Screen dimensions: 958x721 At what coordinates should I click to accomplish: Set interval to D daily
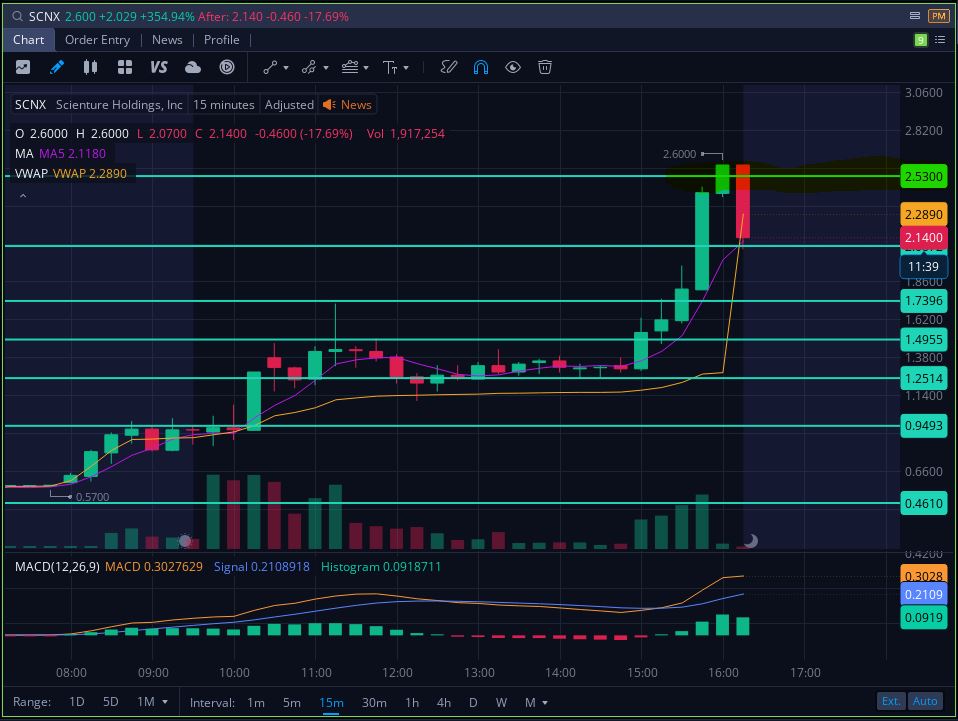[473, 703]
